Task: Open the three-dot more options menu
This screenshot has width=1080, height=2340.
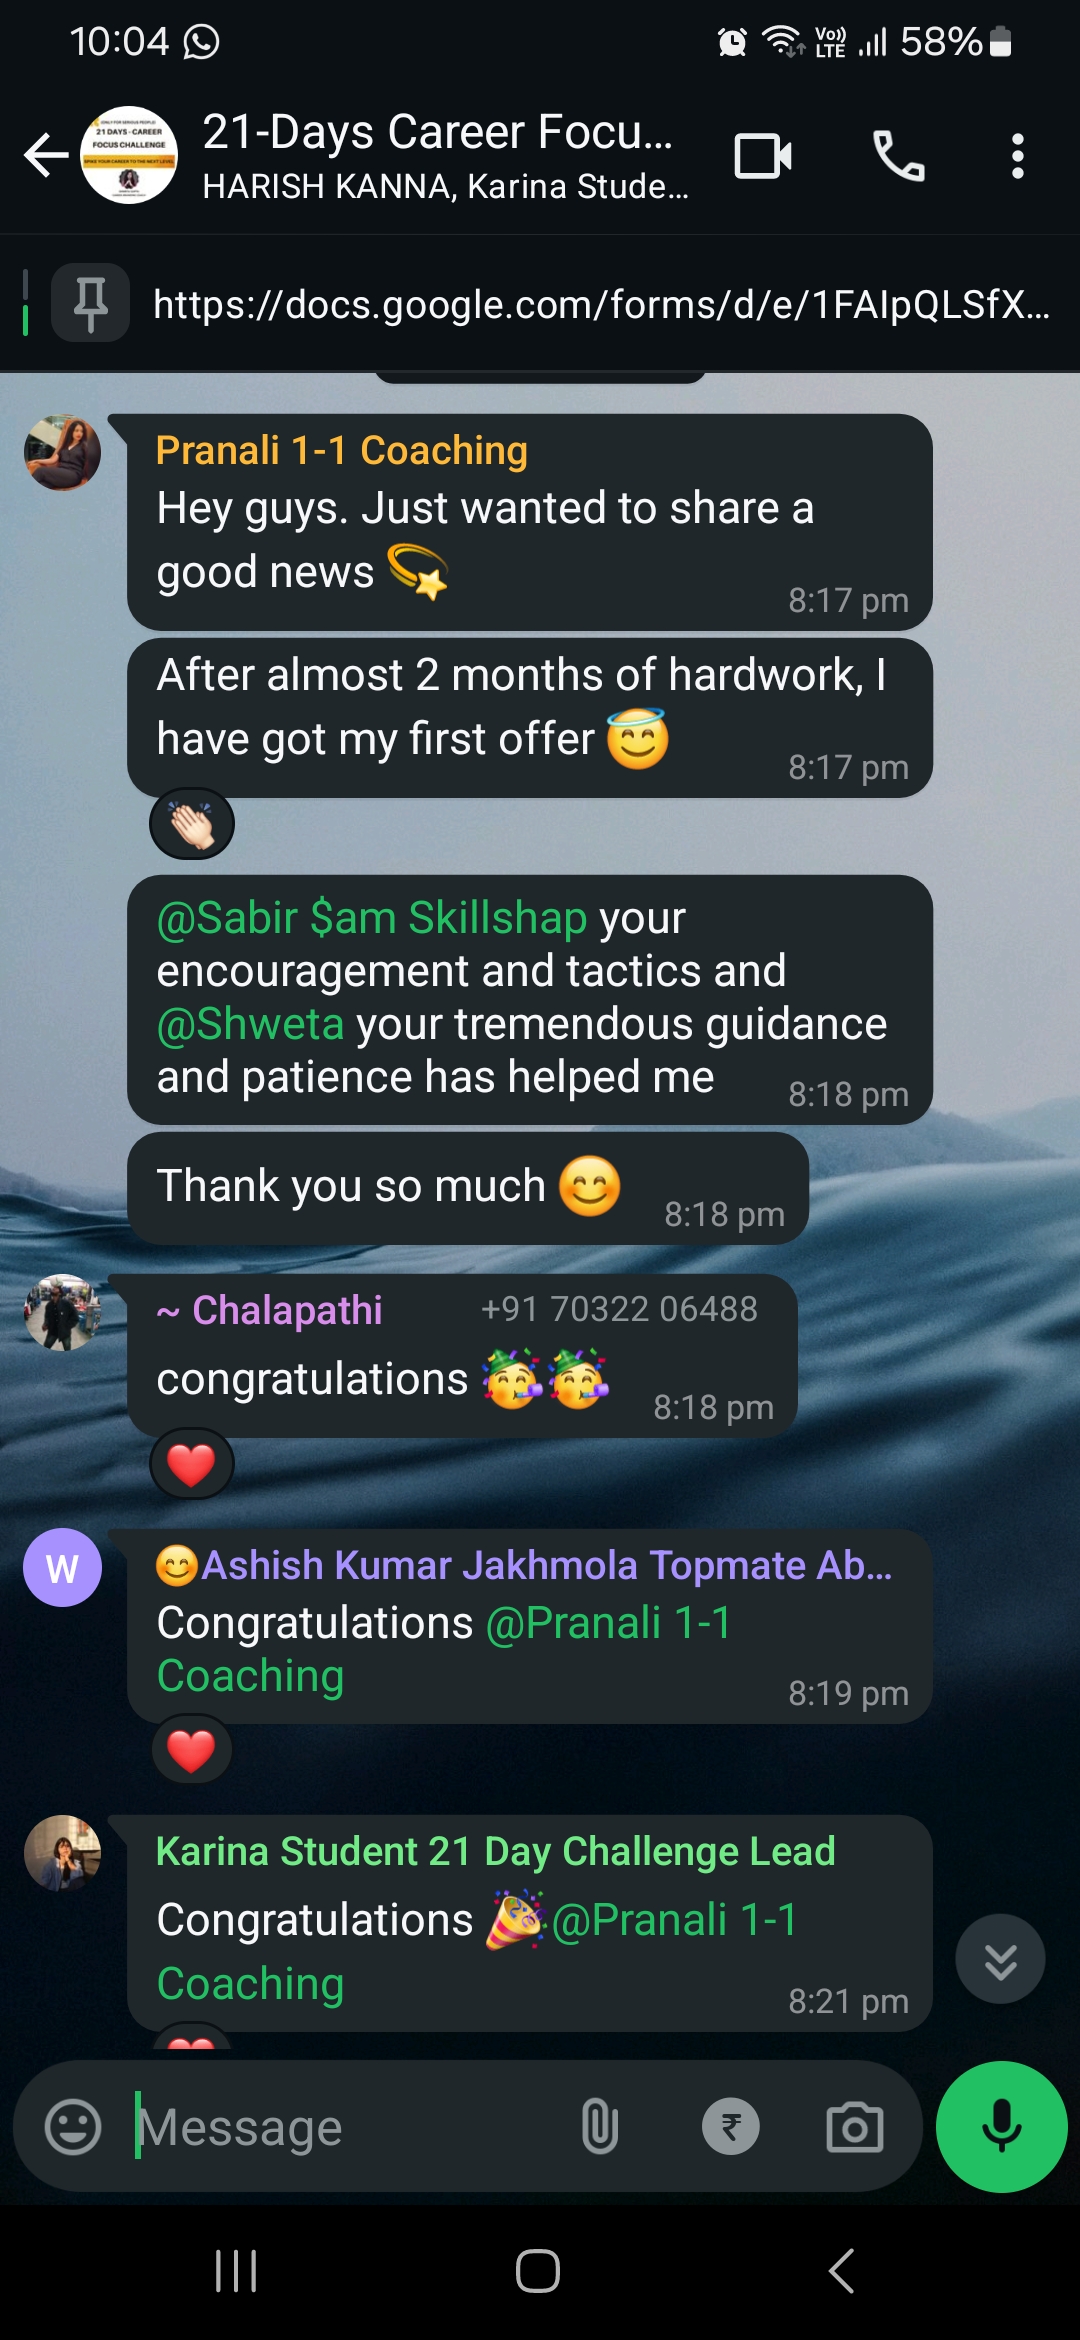Action: 1017,156
